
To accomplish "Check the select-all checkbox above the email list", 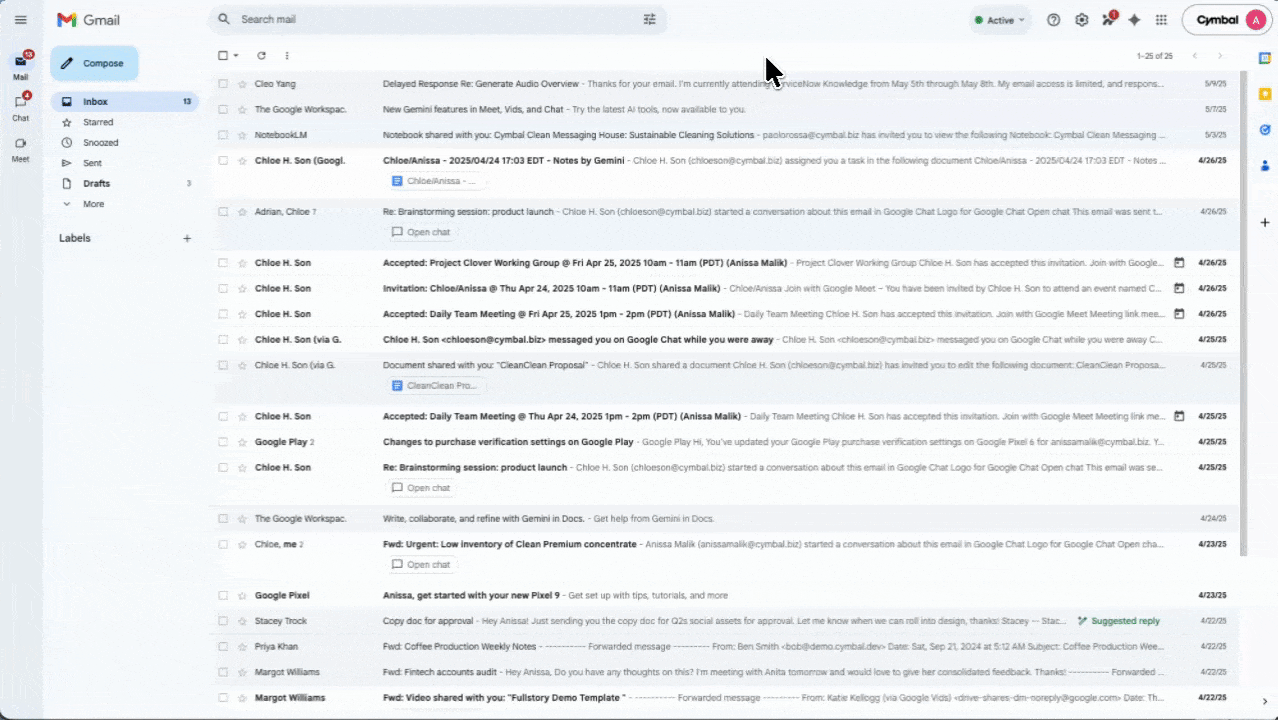I will click(222, 55).
